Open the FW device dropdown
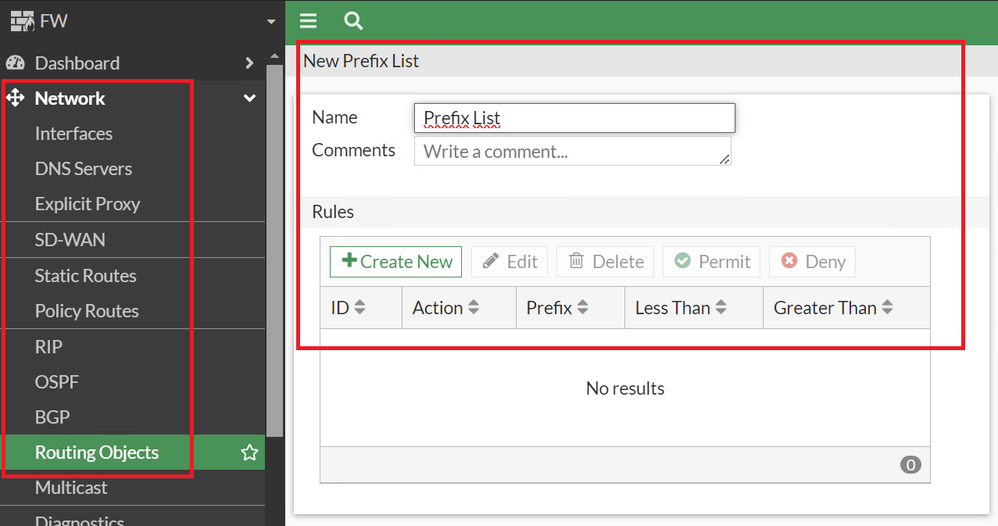Viewport: 998px width, 526px height. (x=270, y=21)
